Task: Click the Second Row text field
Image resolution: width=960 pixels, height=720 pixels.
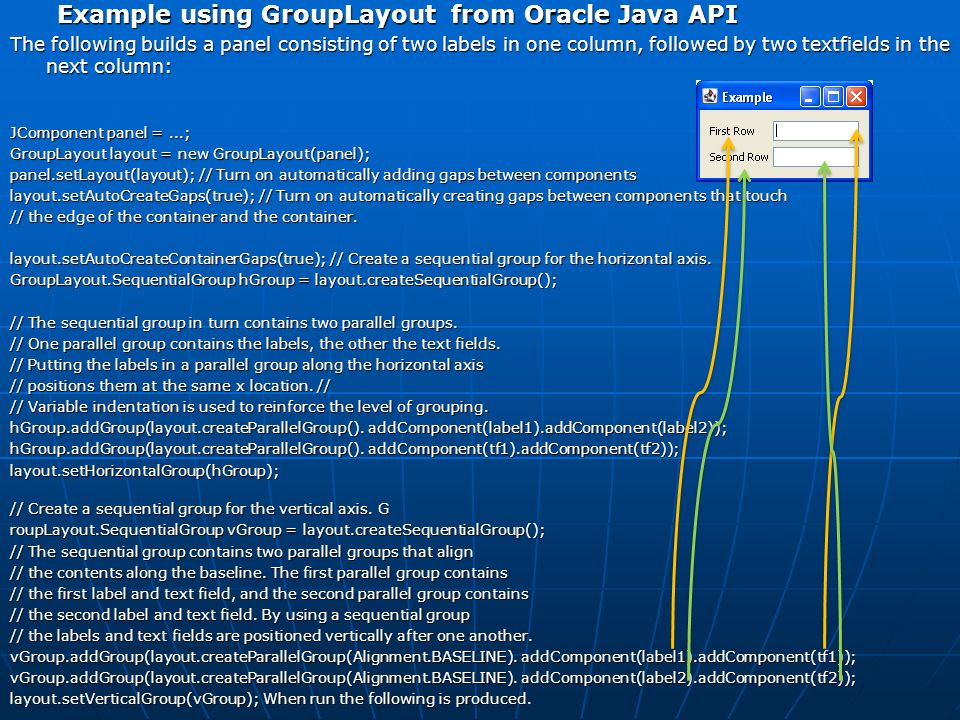Action: pyautogui.click(x=816, y=157)
